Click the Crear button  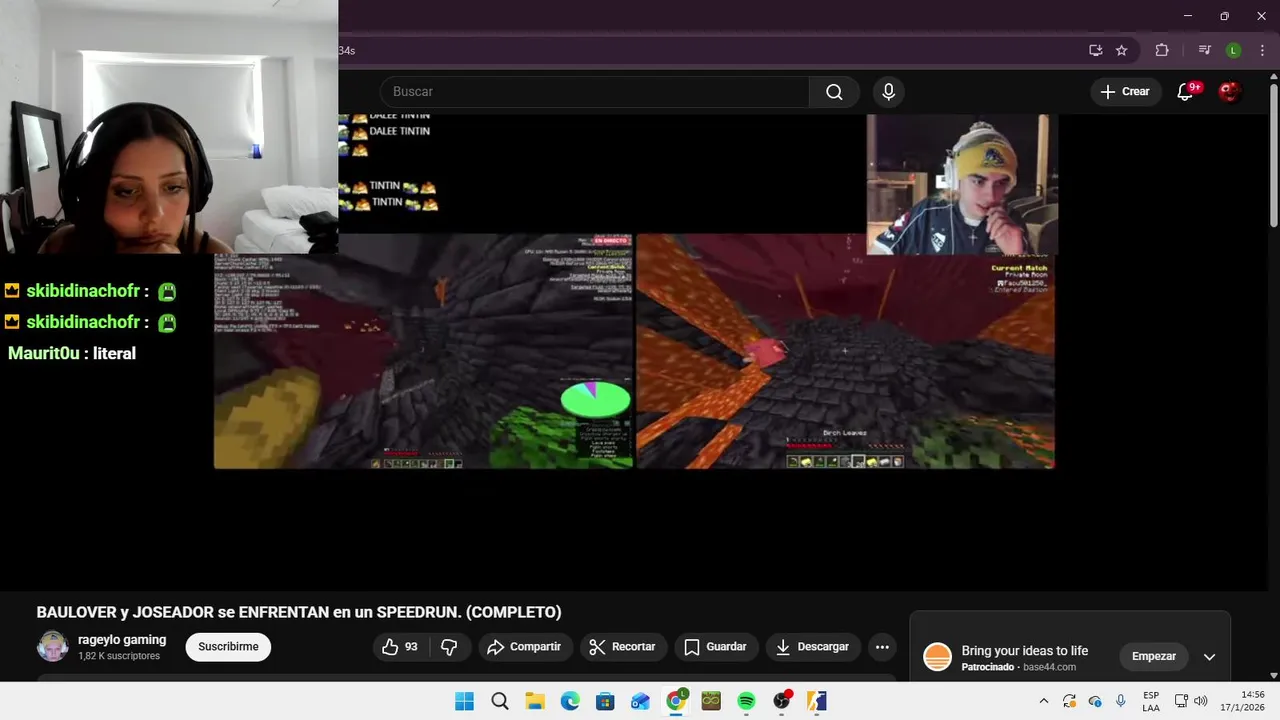click(x=1126, y=91)
